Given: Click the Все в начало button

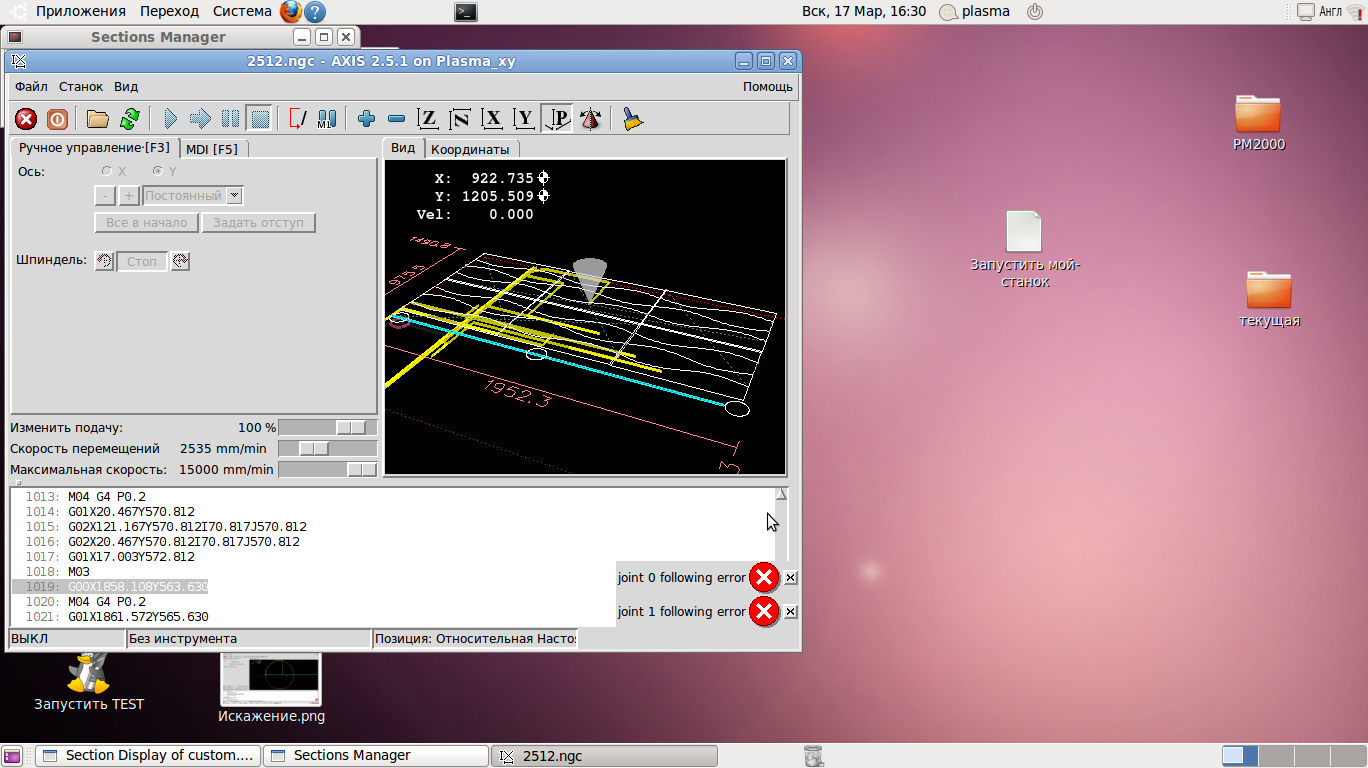Looking at the screenshot, I should point(146,223).
